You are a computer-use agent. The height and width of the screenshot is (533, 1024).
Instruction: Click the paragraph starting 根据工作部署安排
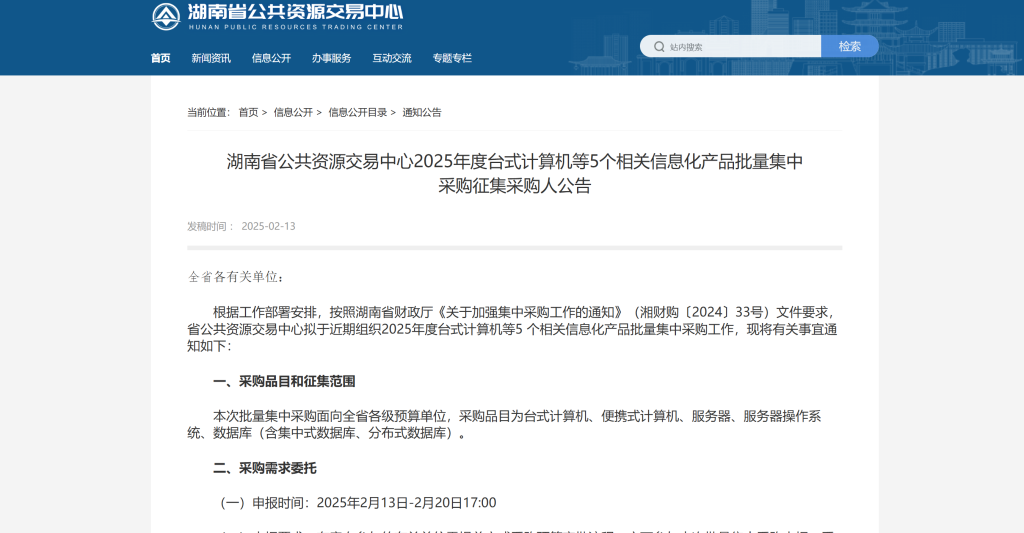tap(513, 329)
